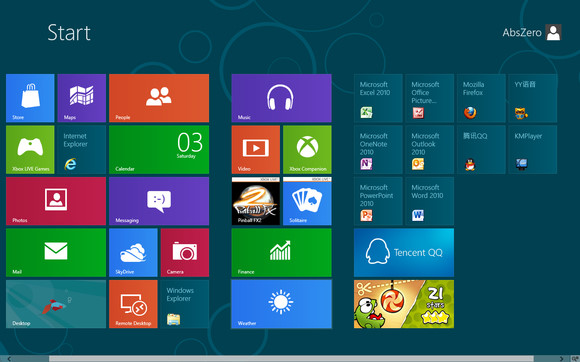
Task: Launch Windows Explorer tile
Action: tap(185, 304)
